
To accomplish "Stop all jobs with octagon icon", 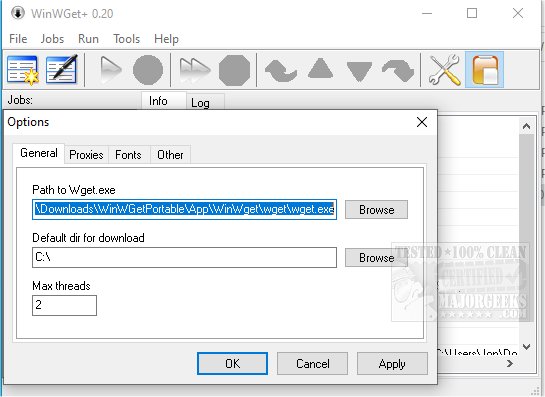I will pyautogui.click(x=234, y=70).
